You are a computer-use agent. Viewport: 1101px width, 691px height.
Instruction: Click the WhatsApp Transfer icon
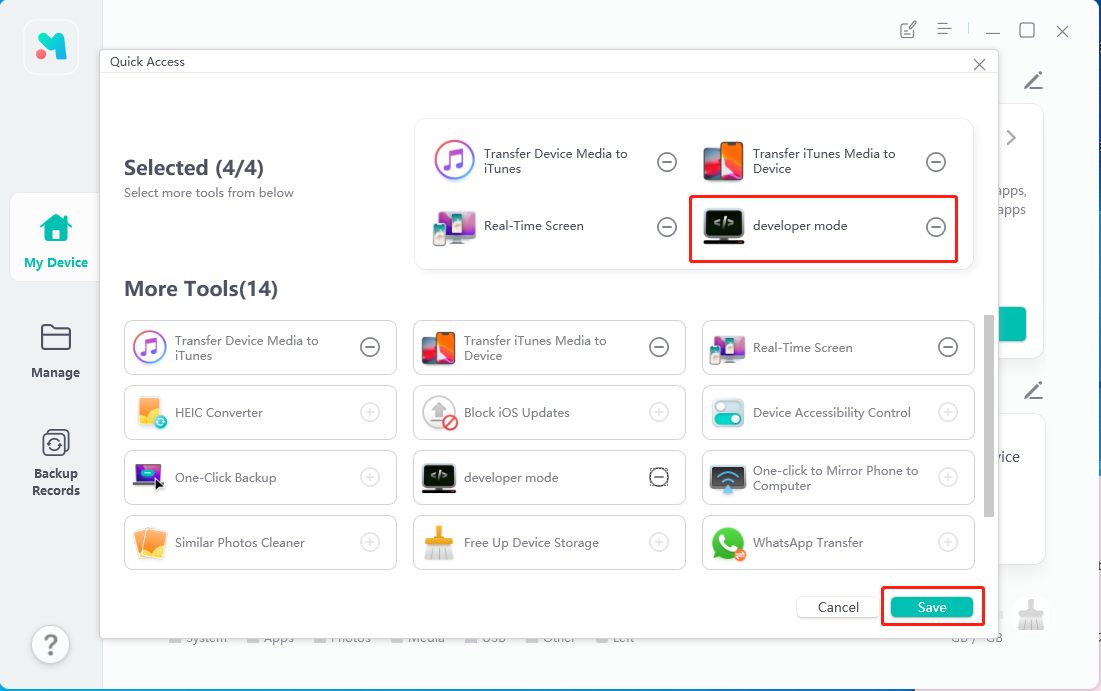728,543
